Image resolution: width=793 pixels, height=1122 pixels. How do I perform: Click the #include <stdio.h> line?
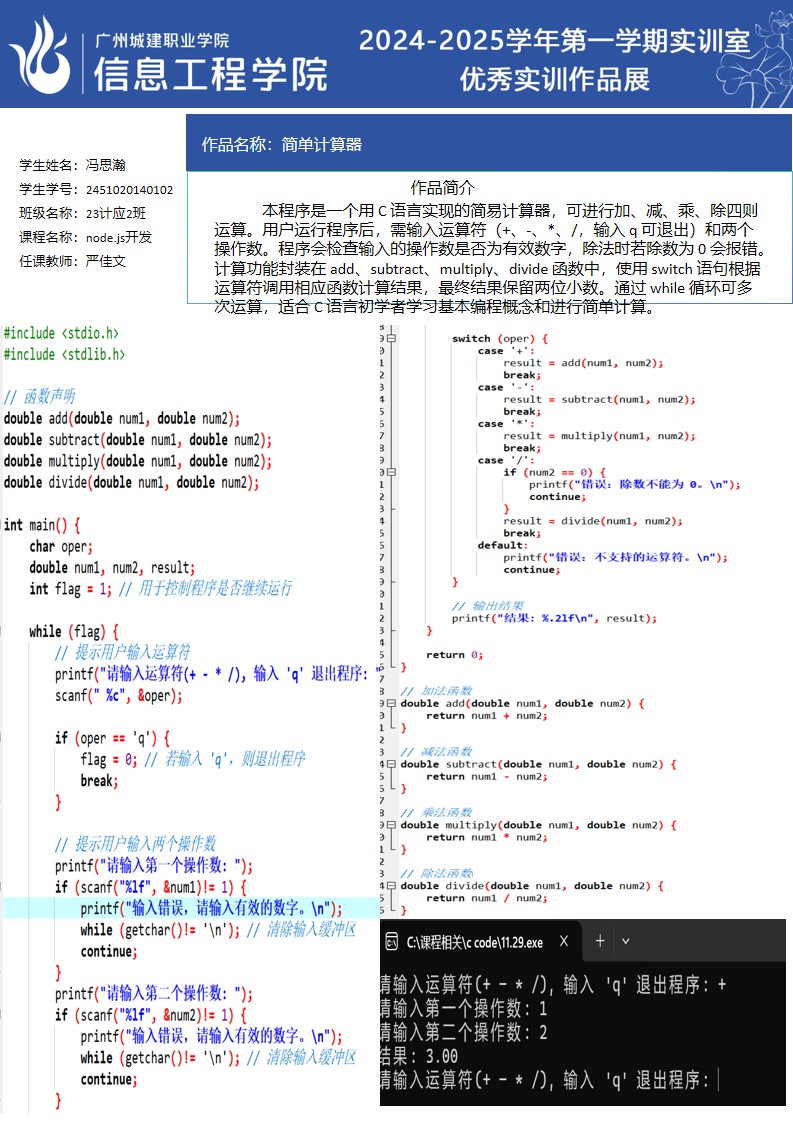tap(60, 333)
